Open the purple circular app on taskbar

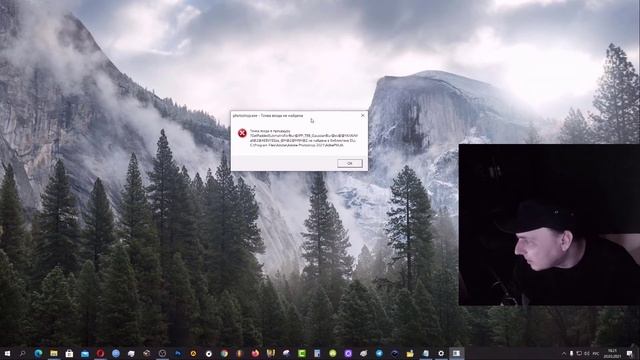coord(348,353)
